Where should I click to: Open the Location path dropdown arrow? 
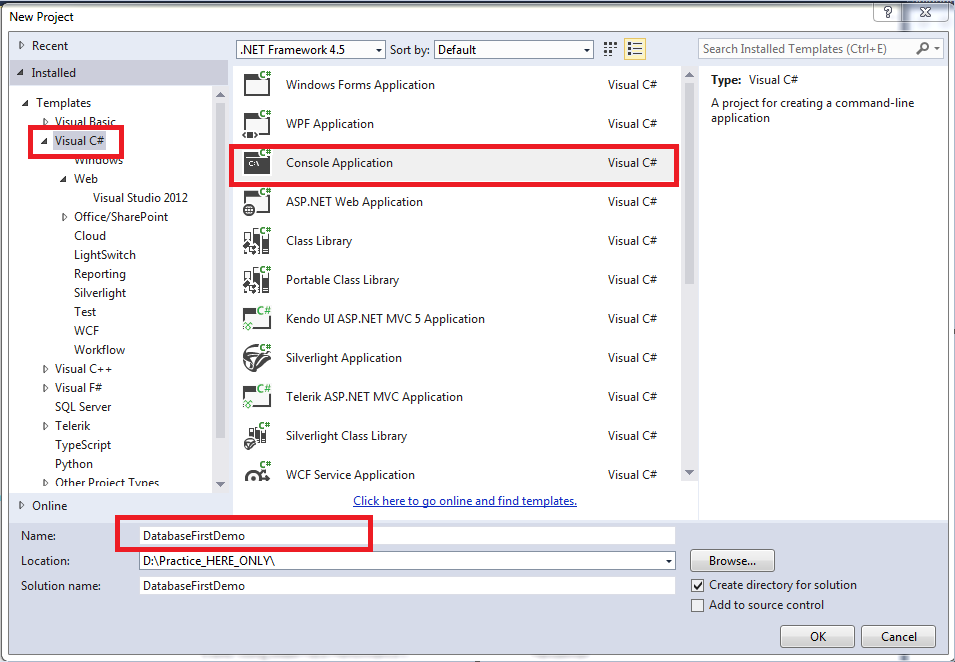[x=669, y=561]
